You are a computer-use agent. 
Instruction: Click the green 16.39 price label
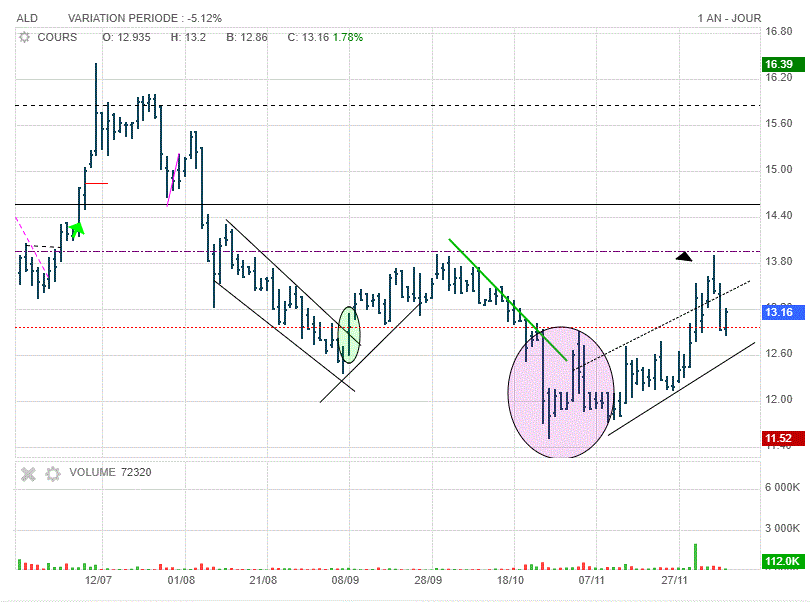783,64
